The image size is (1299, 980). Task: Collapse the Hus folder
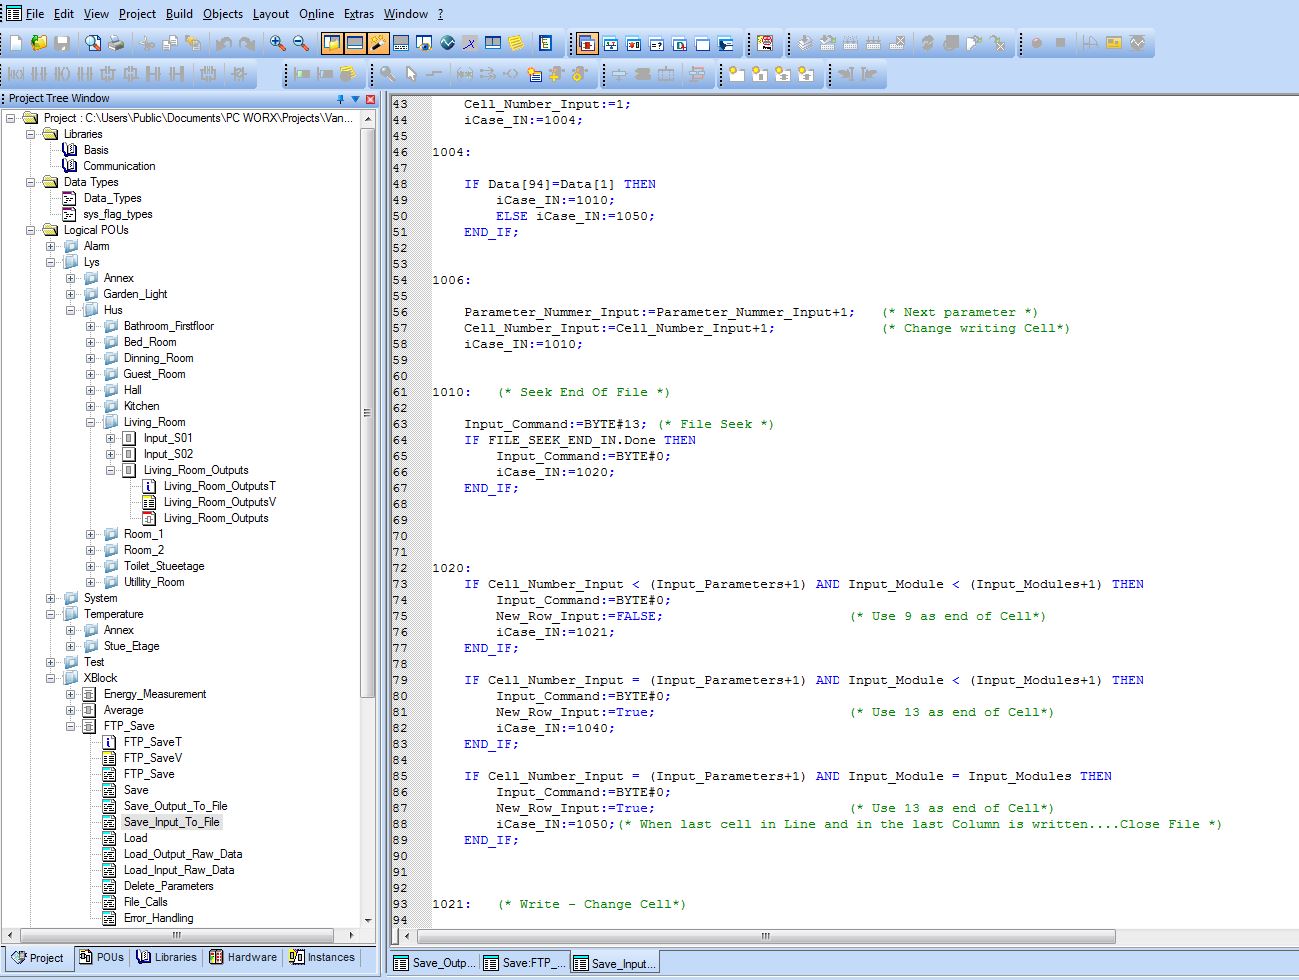point(71,310)
